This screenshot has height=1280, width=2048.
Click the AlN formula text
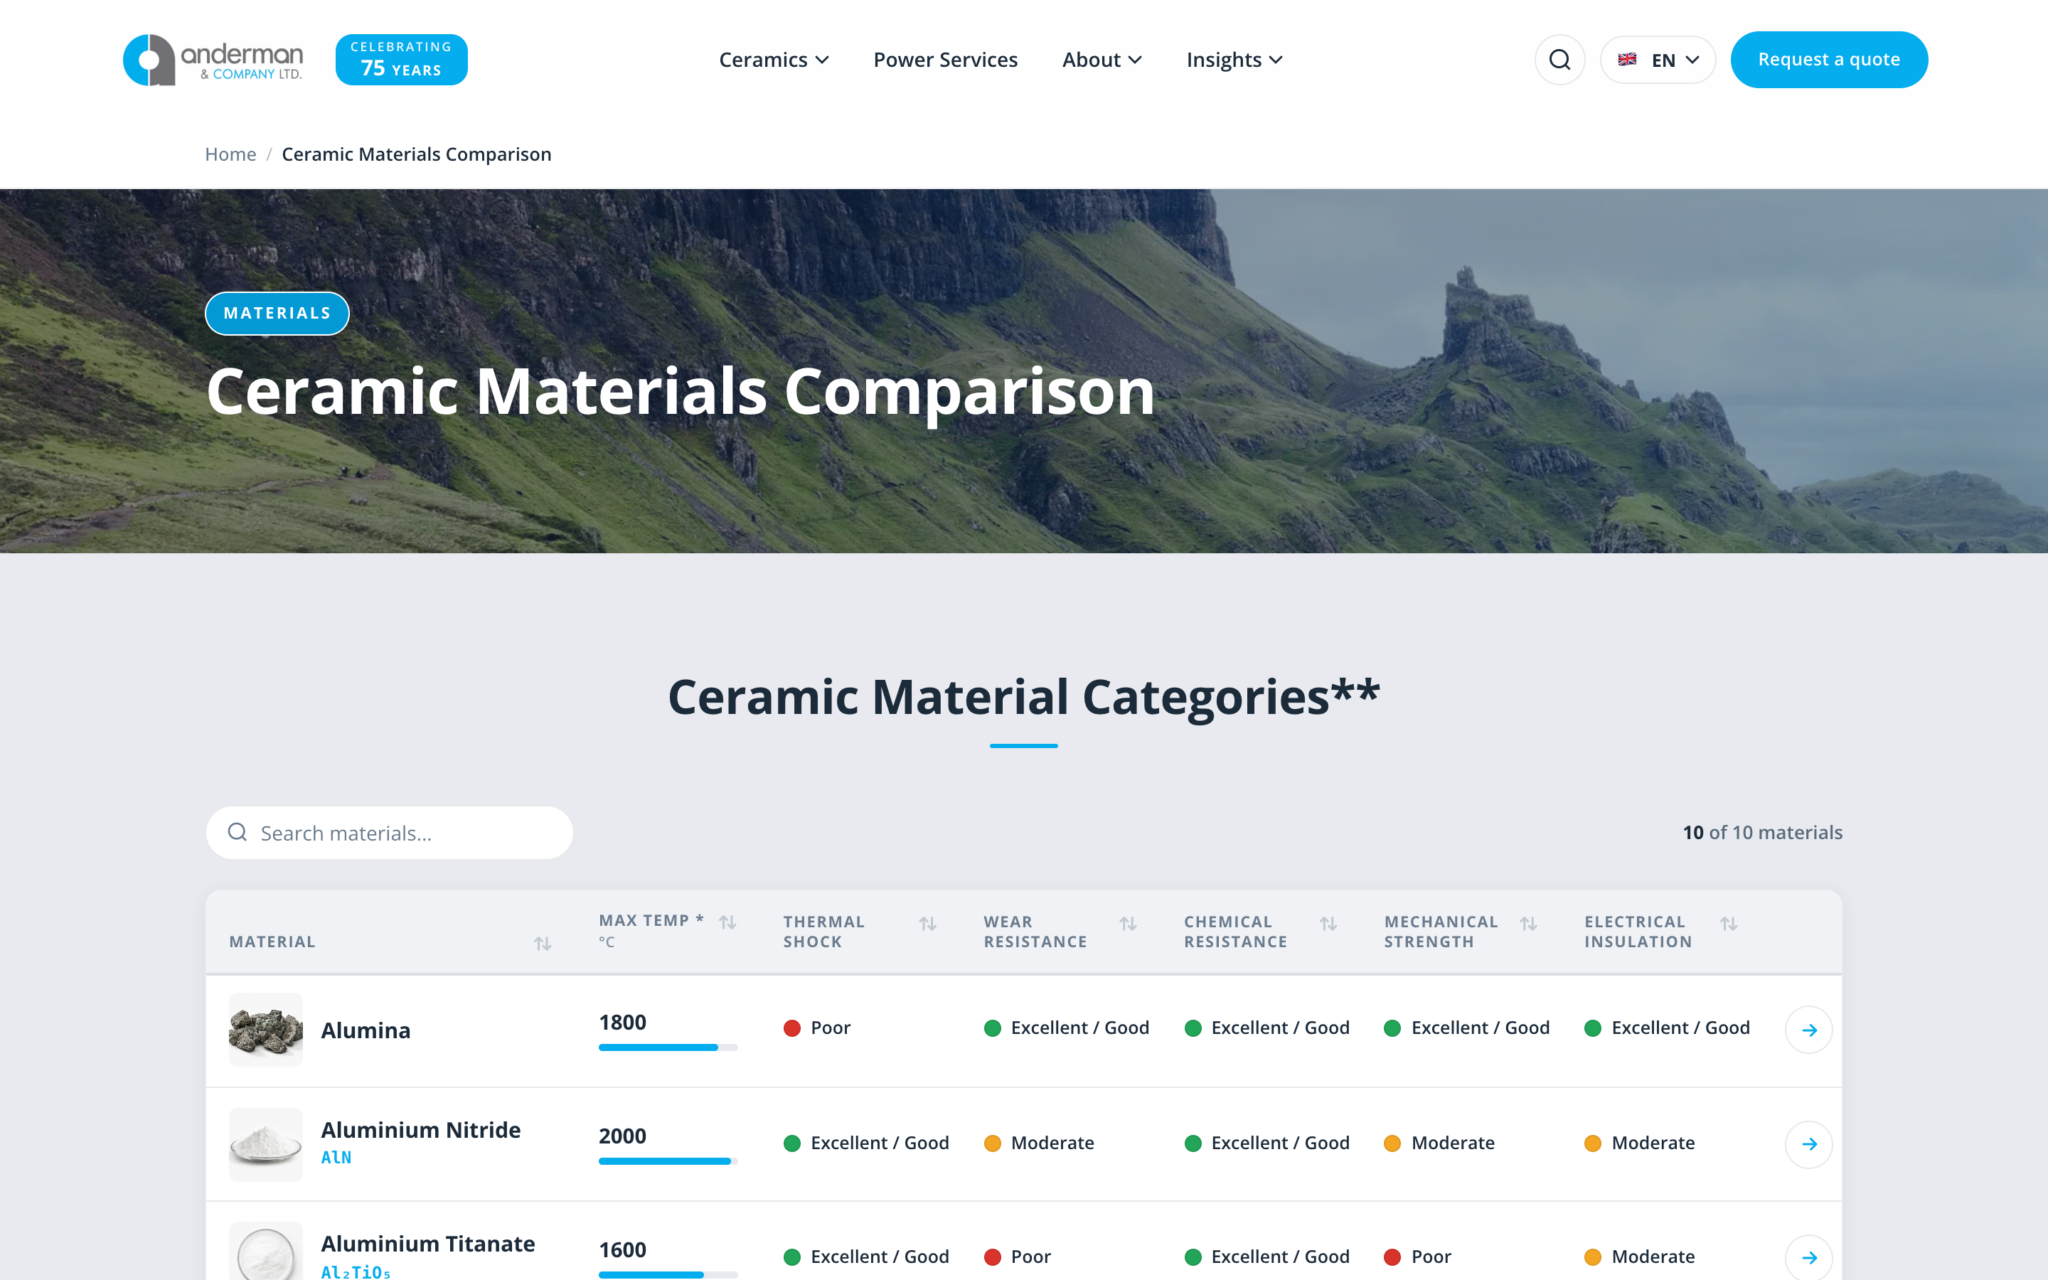click(x=336, y=1157)
